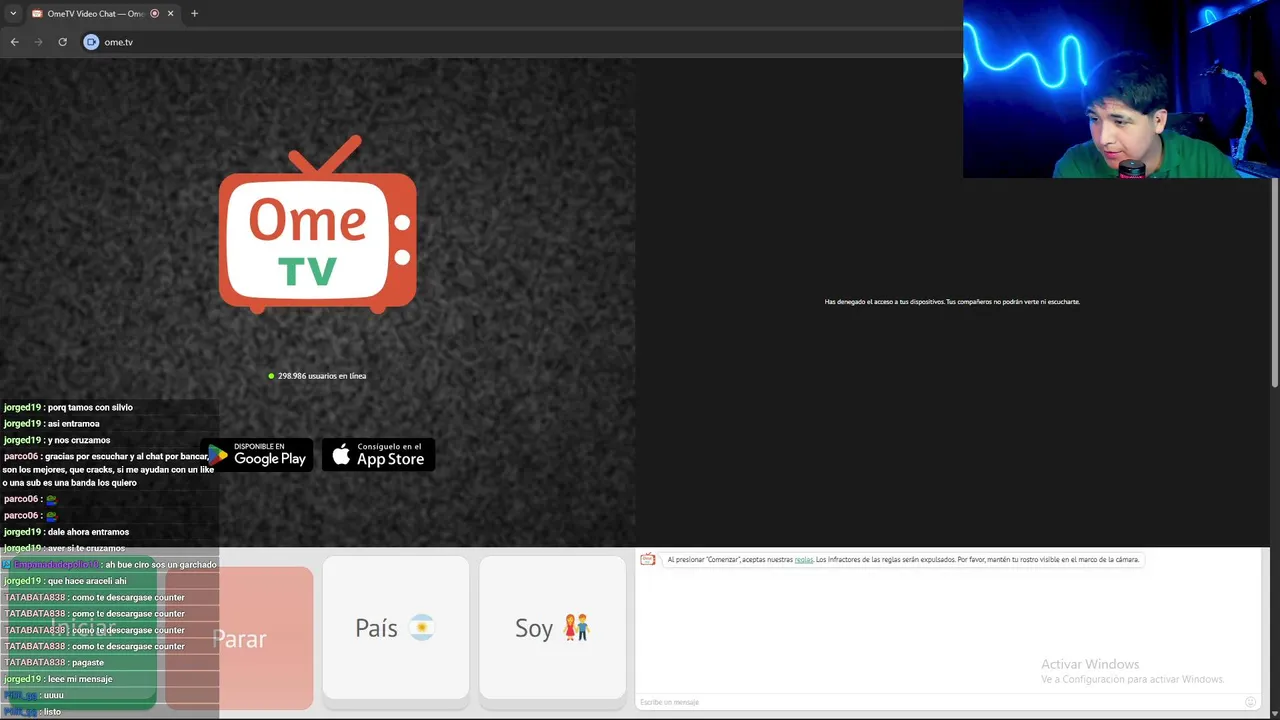Click the streamer webcam overlay
The height and width of the screenshot is (720, 1280).
click(x=1121, y=89)
